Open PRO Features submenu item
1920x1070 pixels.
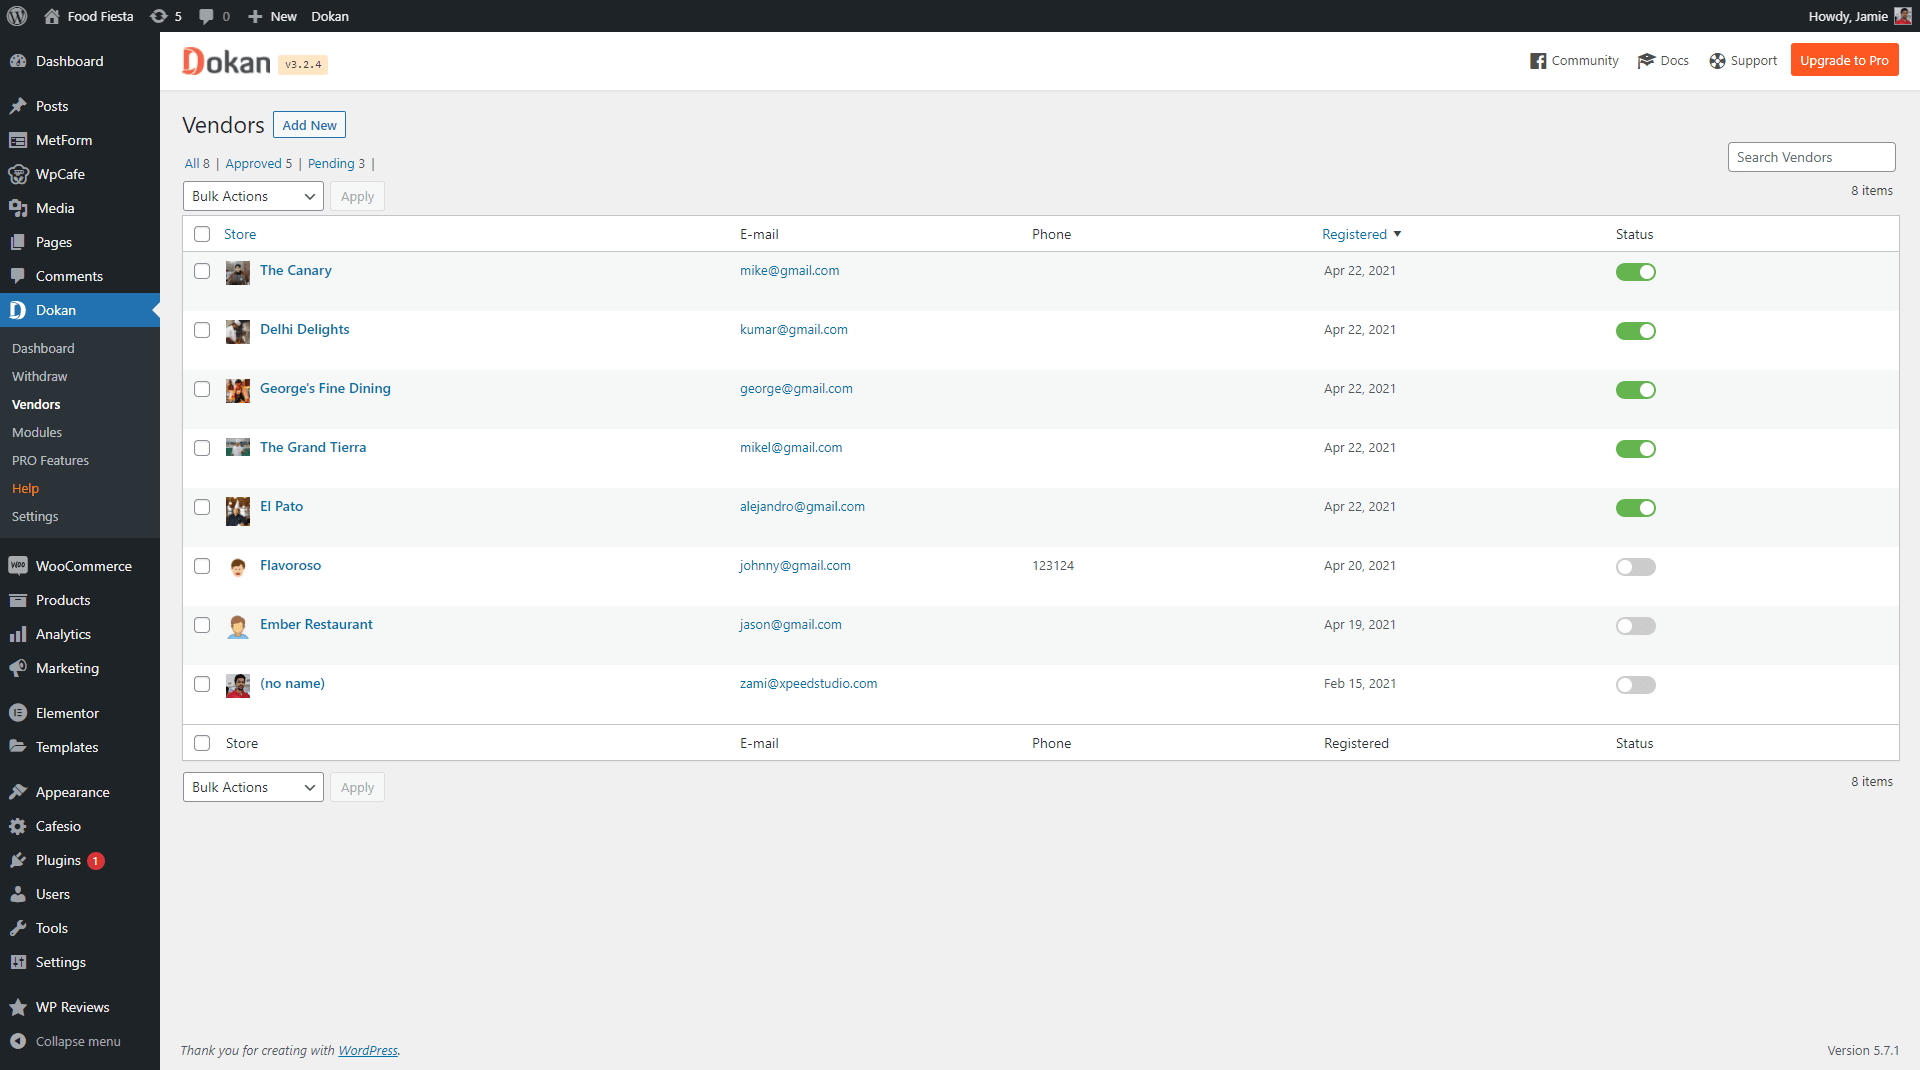(x=50, y=460)
